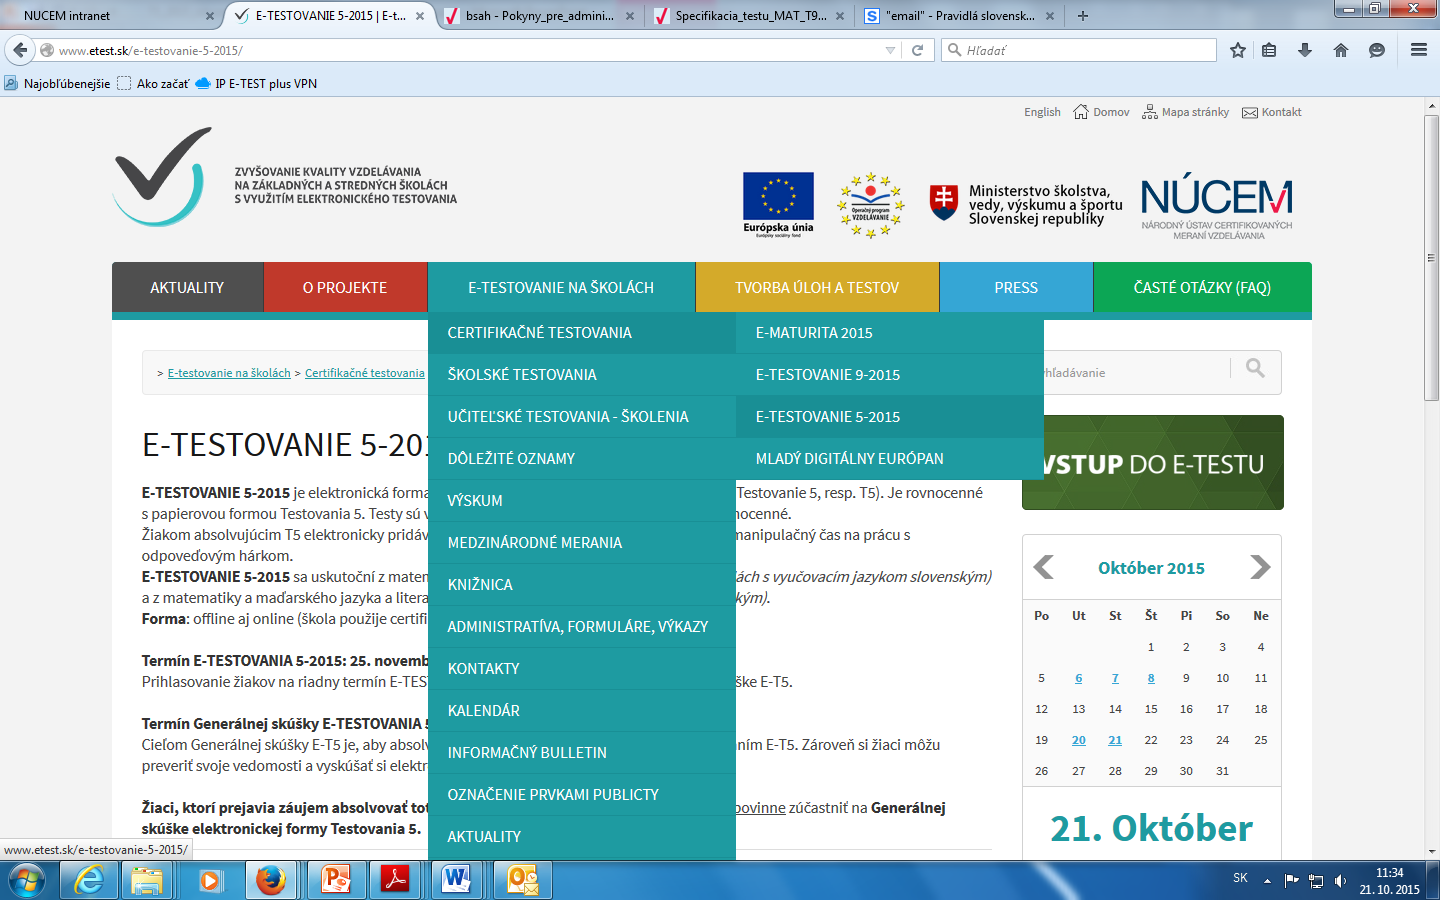This screenshot has width=1440, height=900.
Task: Open UČITEĽSKÉ TESTOVANIA - ŠKOLENIA entry
Action: (x=582, y=416)
